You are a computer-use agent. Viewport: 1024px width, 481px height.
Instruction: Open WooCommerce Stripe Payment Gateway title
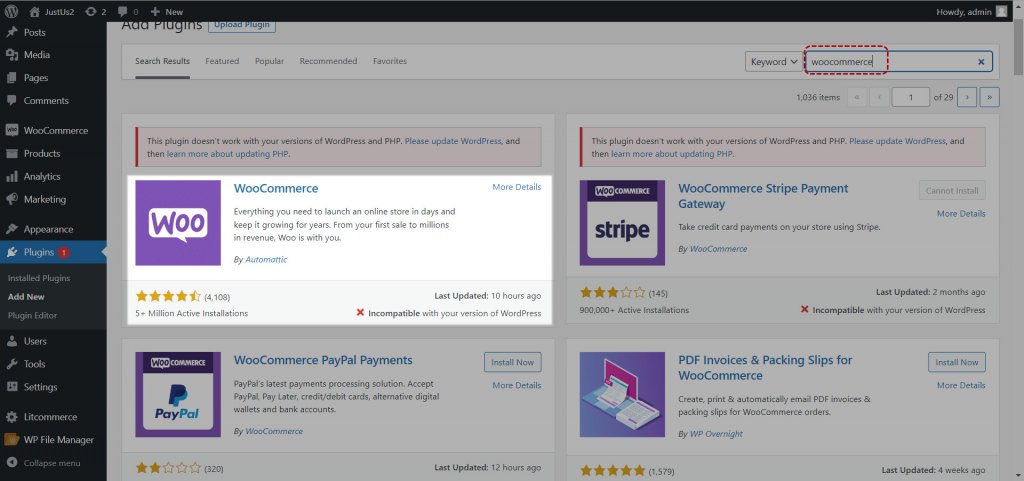[x=763, y=196]
